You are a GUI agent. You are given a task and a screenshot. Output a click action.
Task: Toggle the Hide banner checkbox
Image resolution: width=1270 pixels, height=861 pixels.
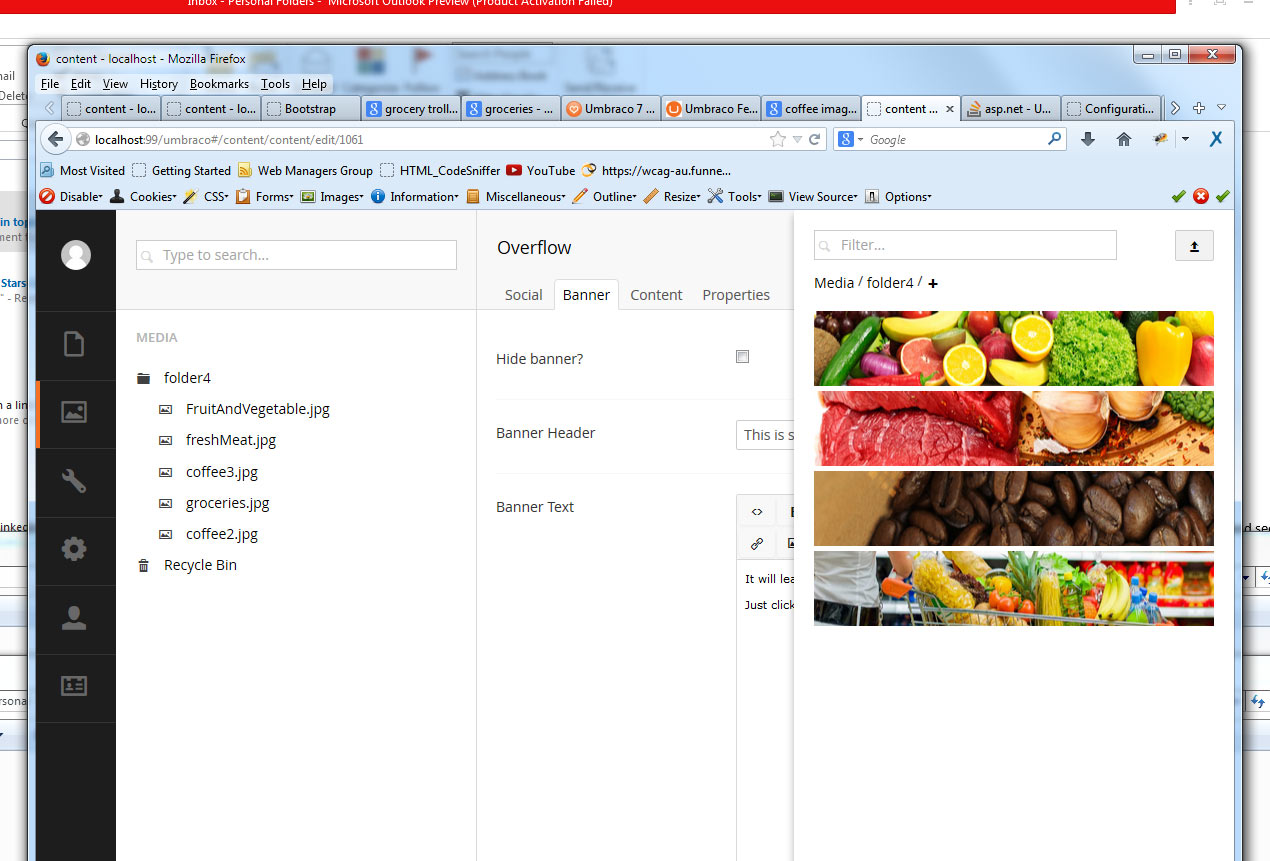click(x=742, y=357)
